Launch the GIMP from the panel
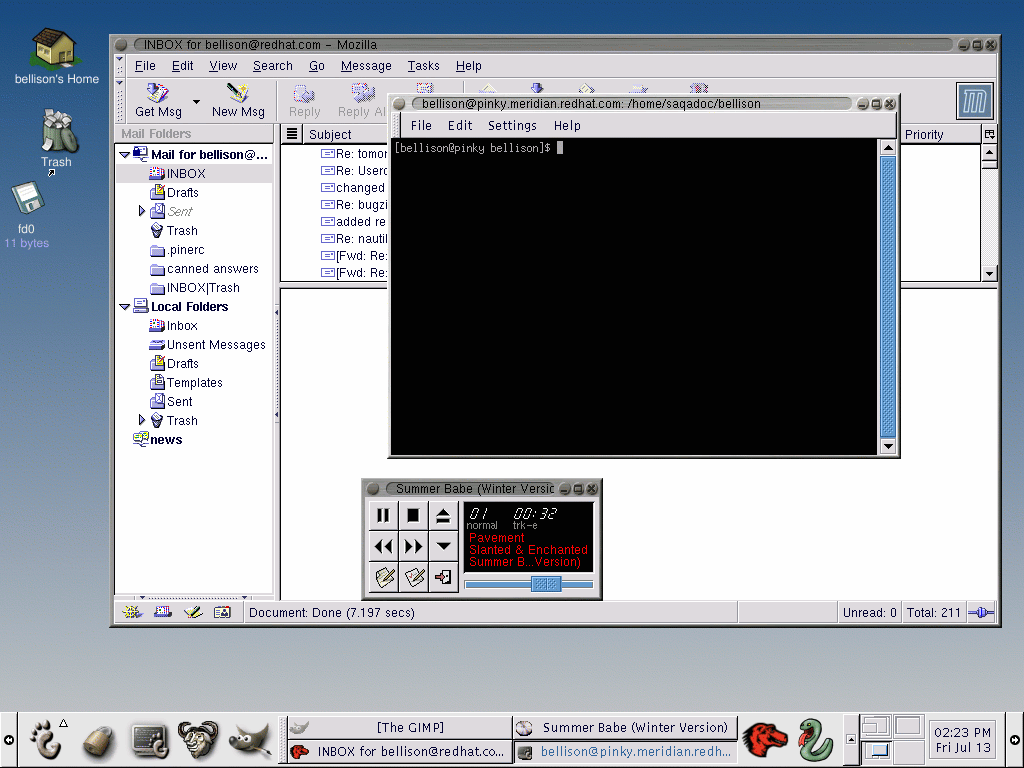 (x=250, y=740)
